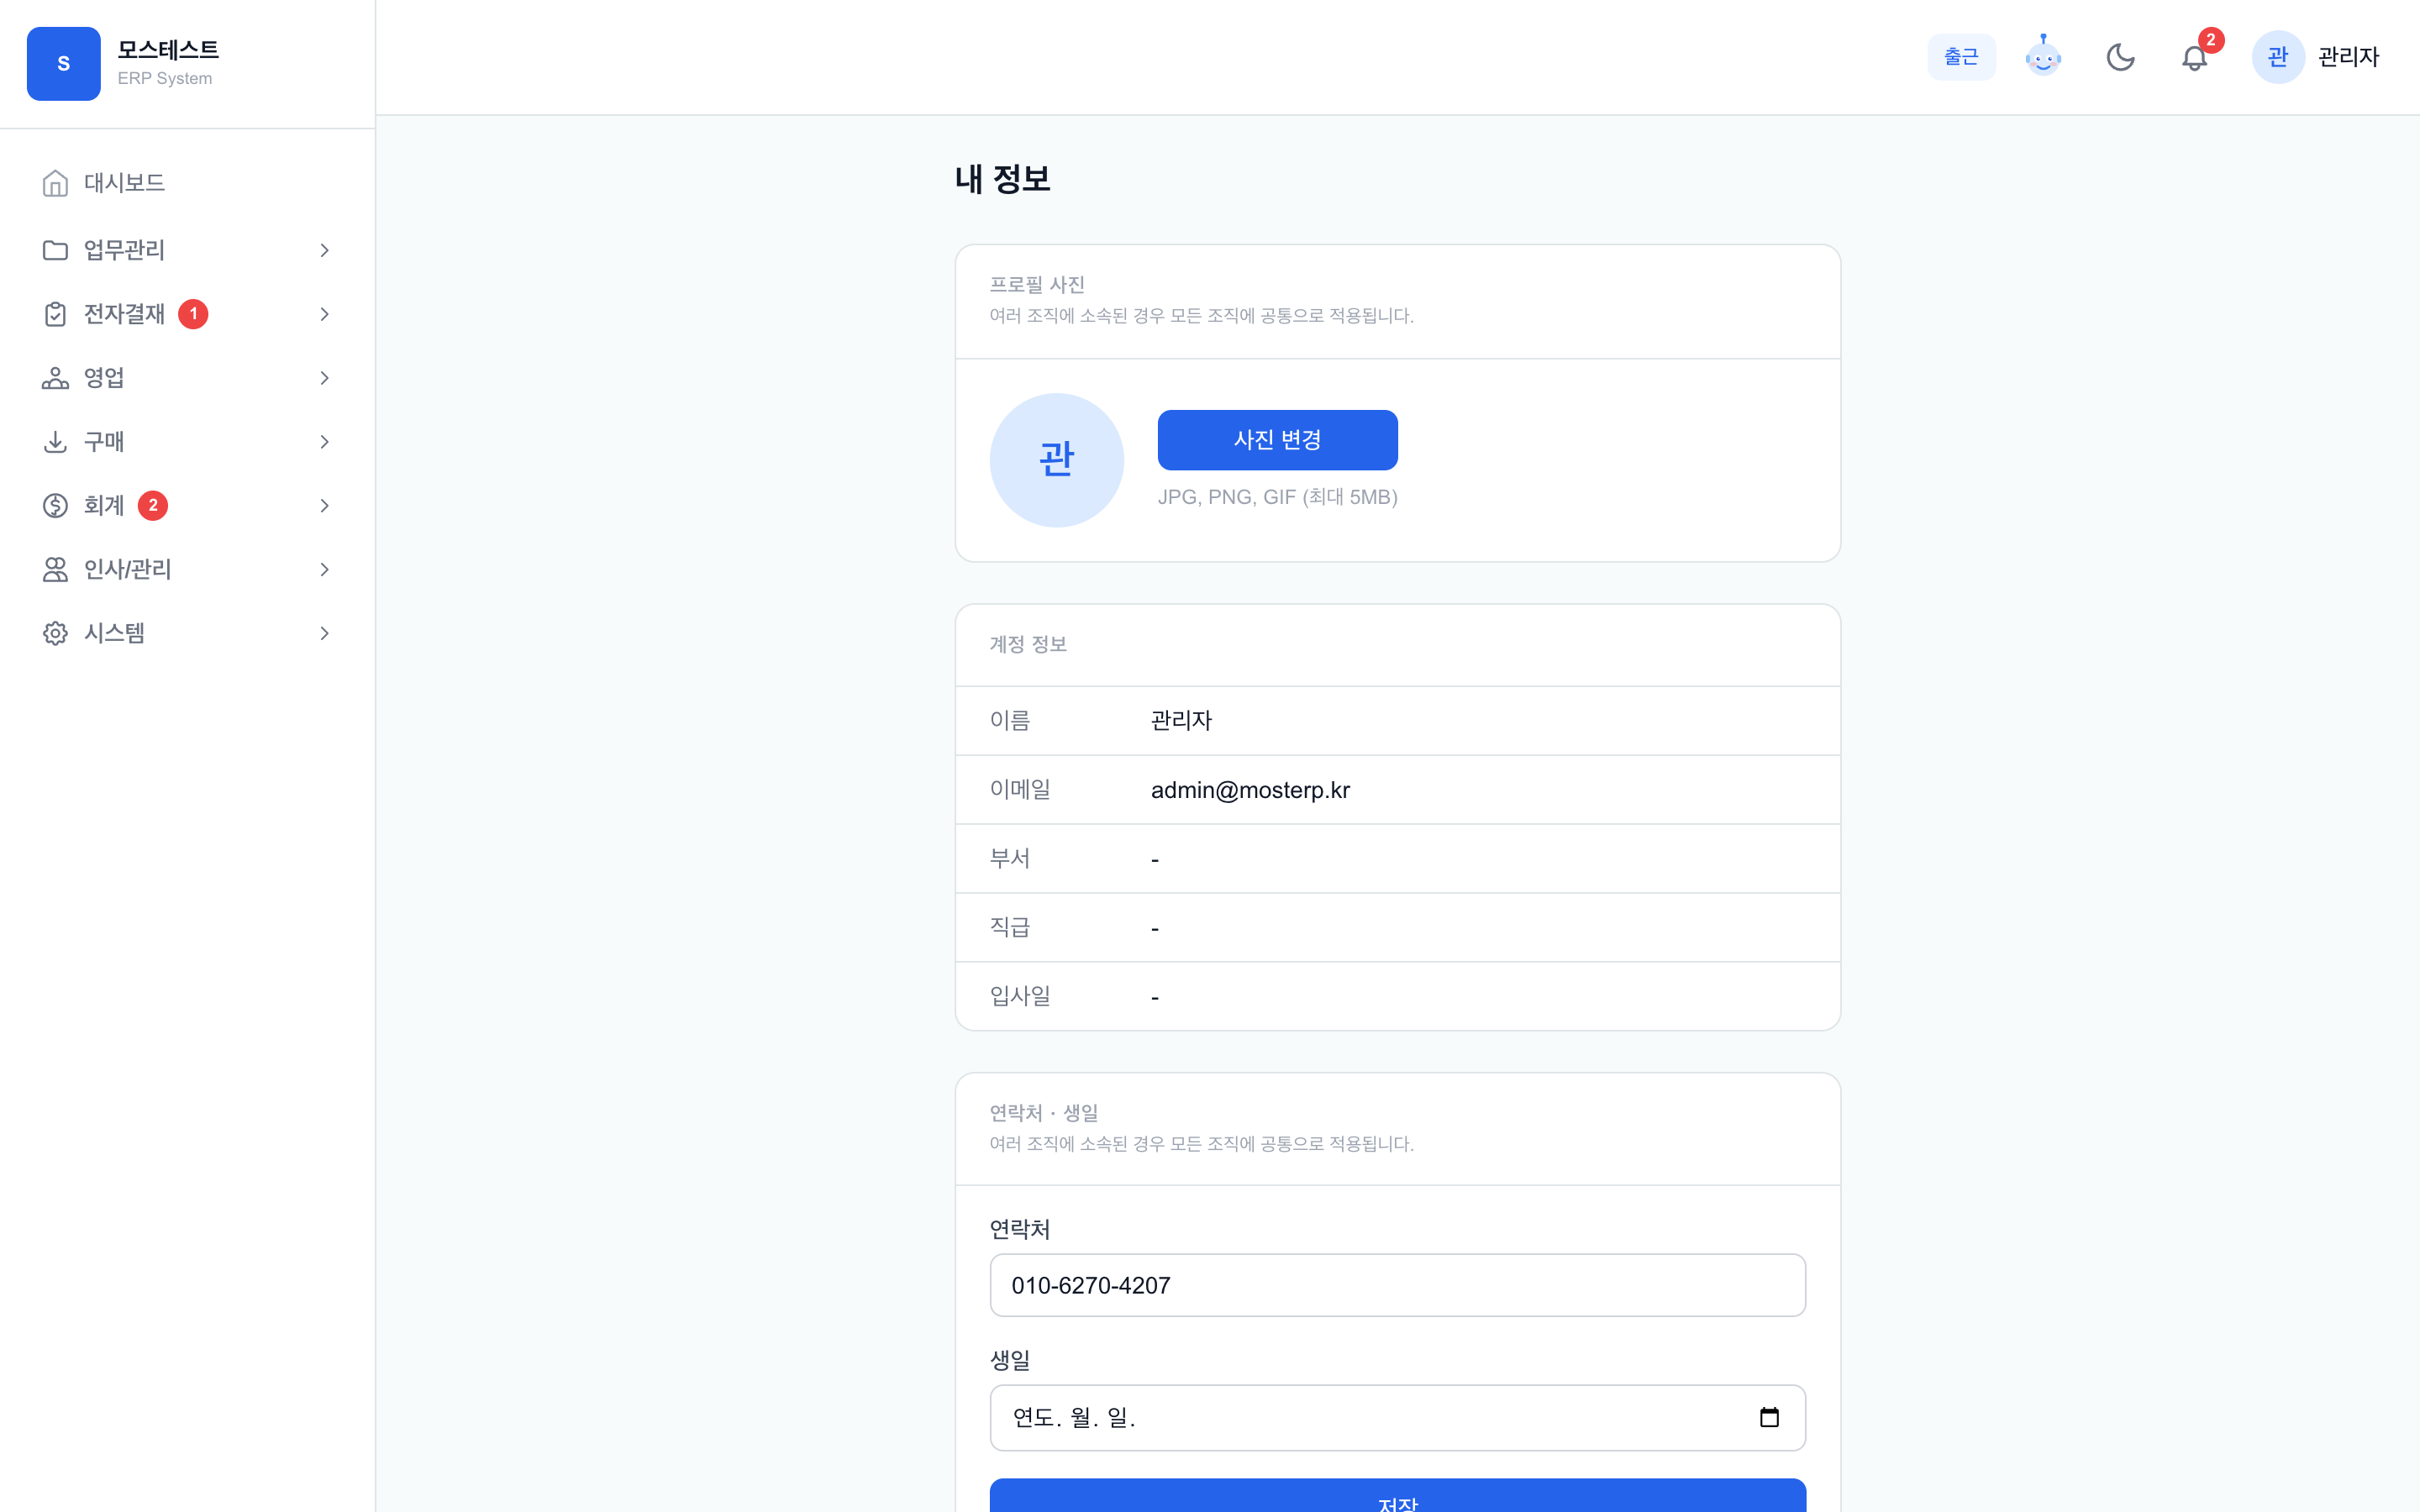Expand 회계 chevron arrow
Viewport: 2420px width, 1512px height.
[x=324, y=506]
